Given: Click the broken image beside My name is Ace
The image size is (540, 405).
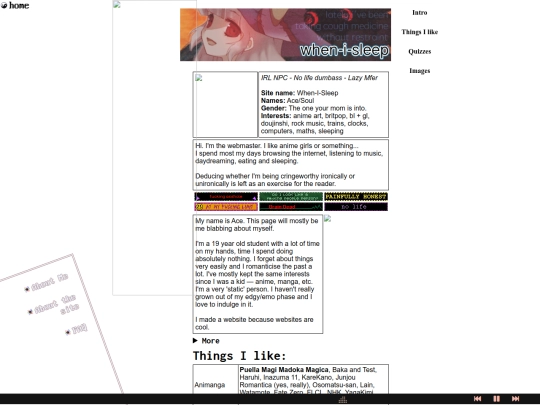Looking at the screenshot, I should coord(328,218).
